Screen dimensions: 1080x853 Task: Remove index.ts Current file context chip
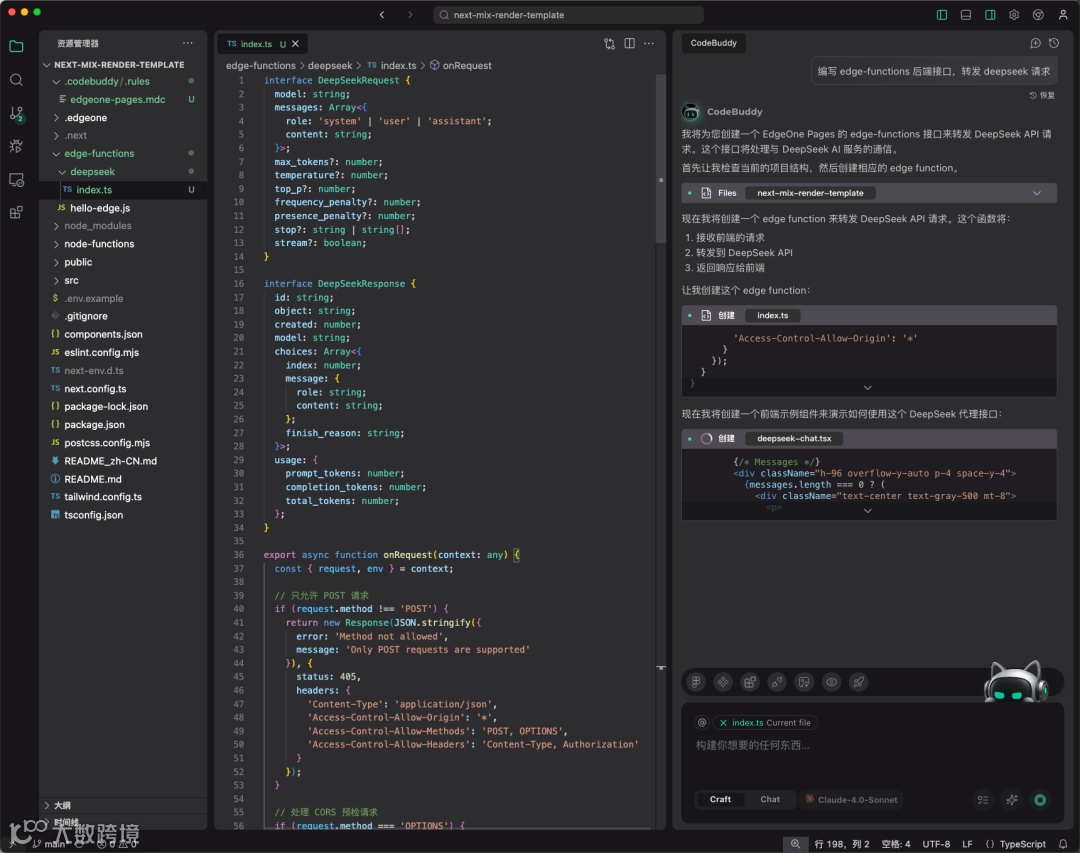723,723
